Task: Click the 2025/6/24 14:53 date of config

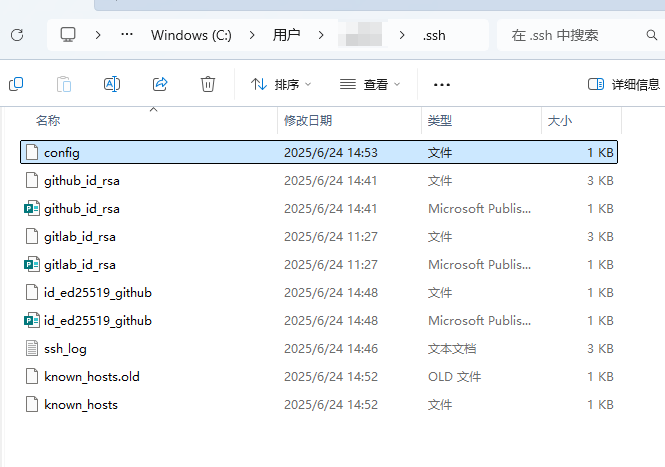Action: pyautogui.click(x=331, y=152)
